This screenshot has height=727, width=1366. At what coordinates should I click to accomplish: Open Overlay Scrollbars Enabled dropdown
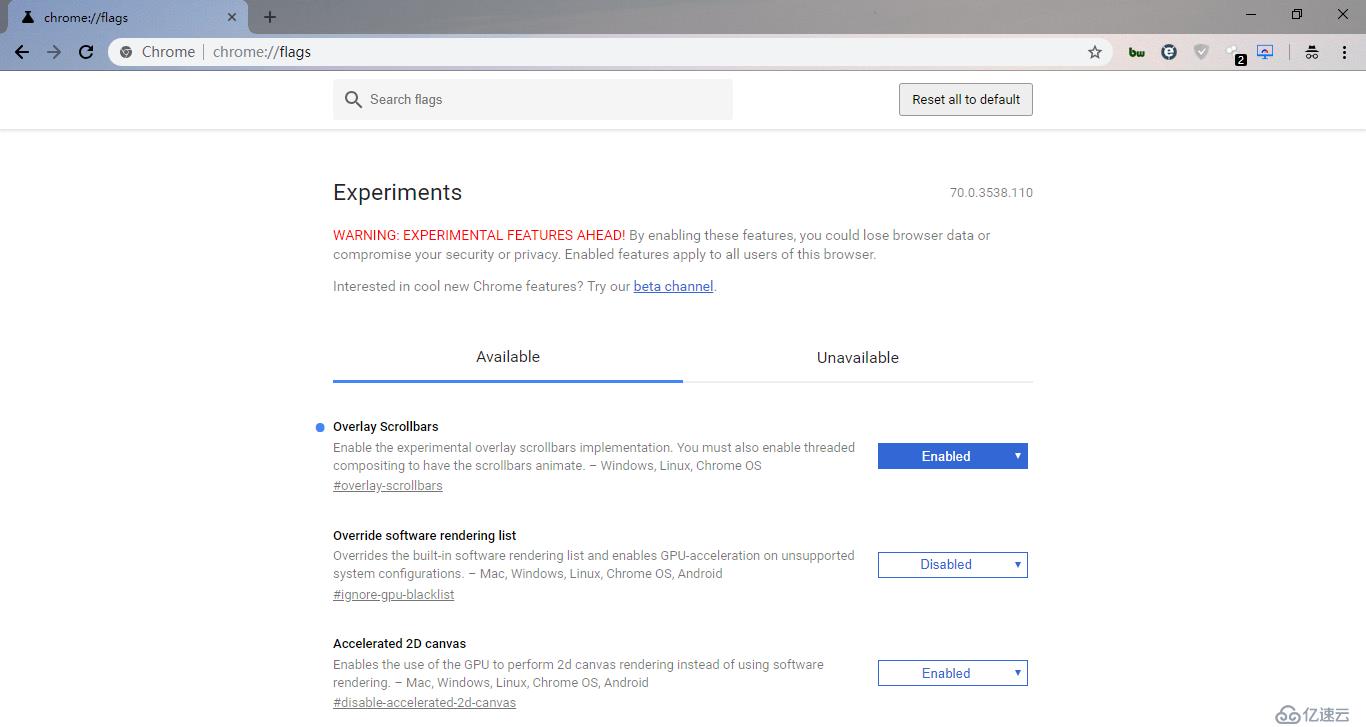tap(953, 456)
